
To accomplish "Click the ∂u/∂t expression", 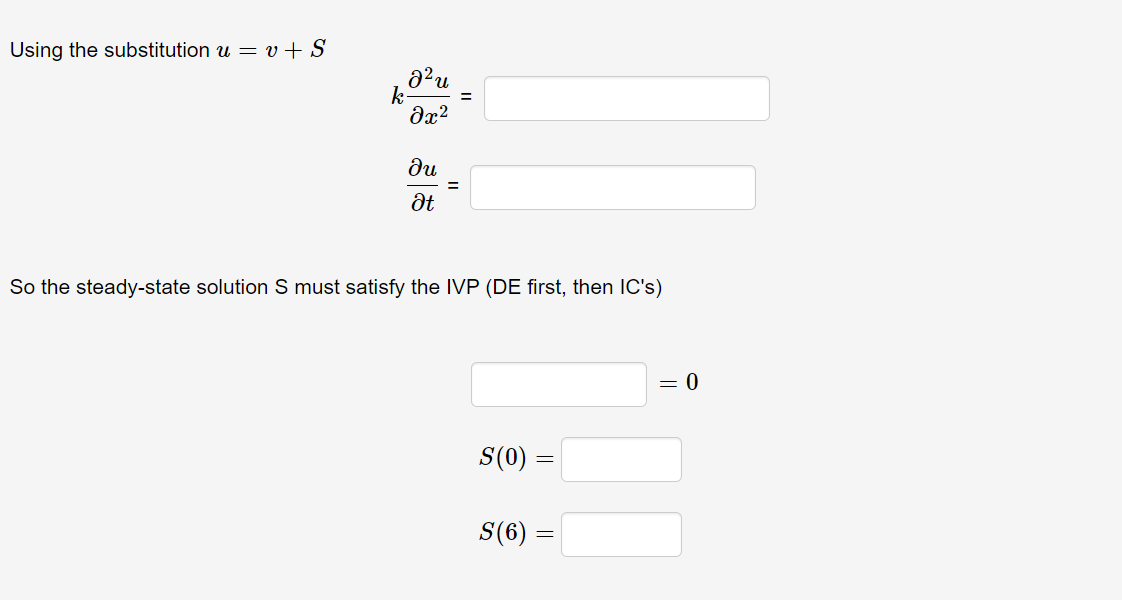I will pyautogui.click(x=421, y=186).
